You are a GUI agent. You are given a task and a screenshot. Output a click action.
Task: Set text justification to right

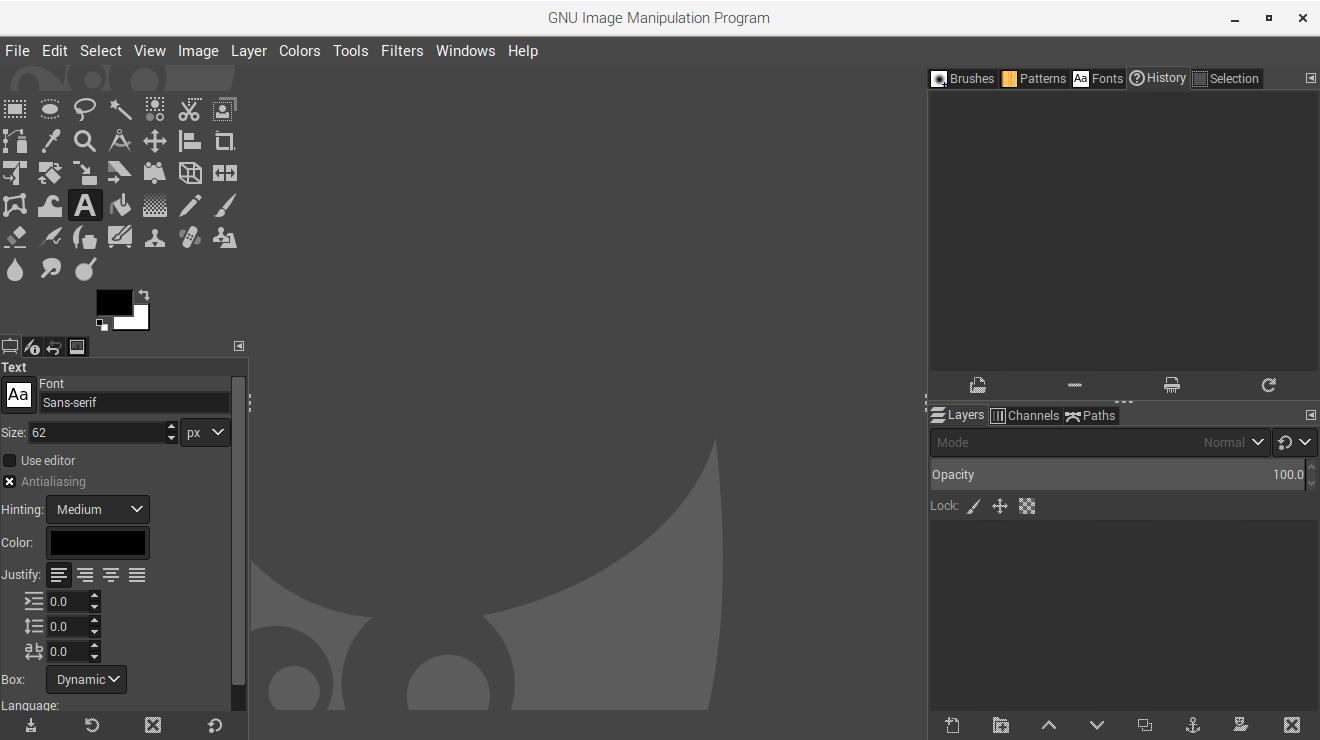click(x=85, y=575)
